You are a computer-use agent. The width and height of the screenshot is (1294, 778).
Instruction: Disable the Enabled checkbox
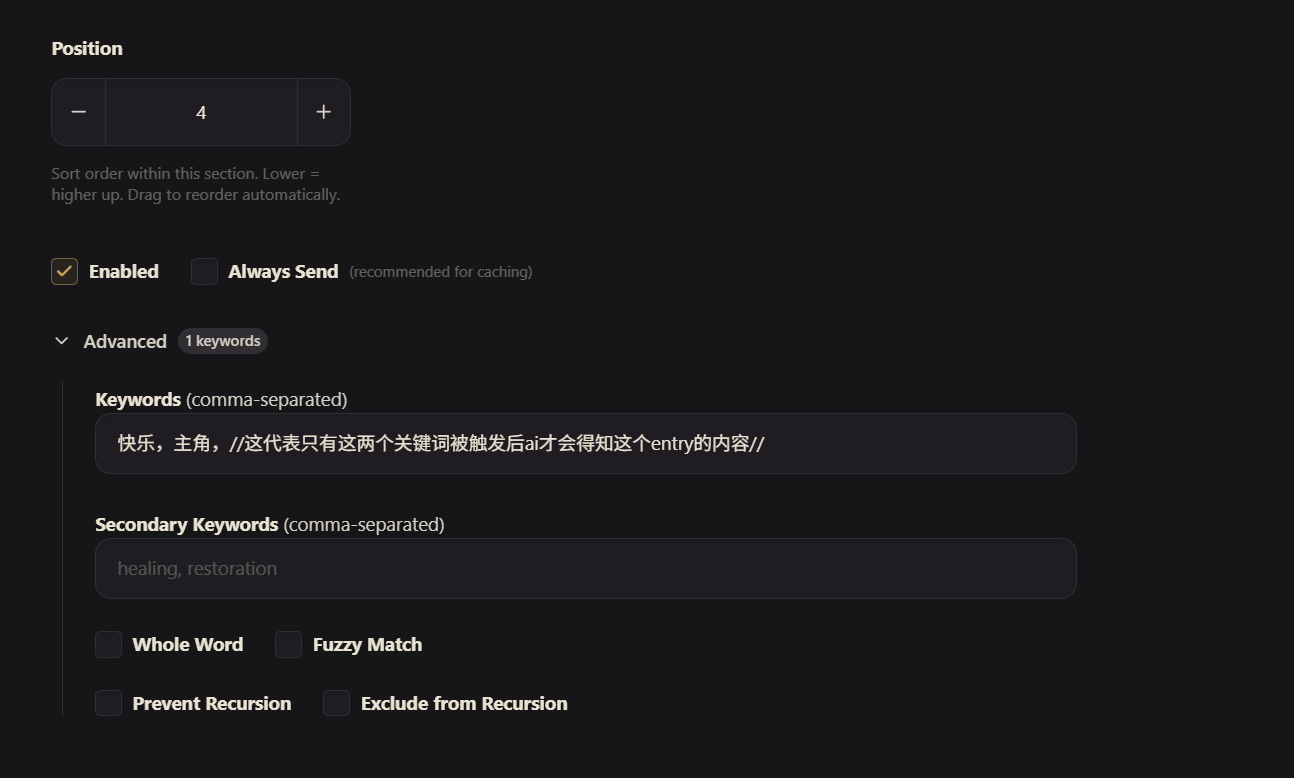click(64, 271)
